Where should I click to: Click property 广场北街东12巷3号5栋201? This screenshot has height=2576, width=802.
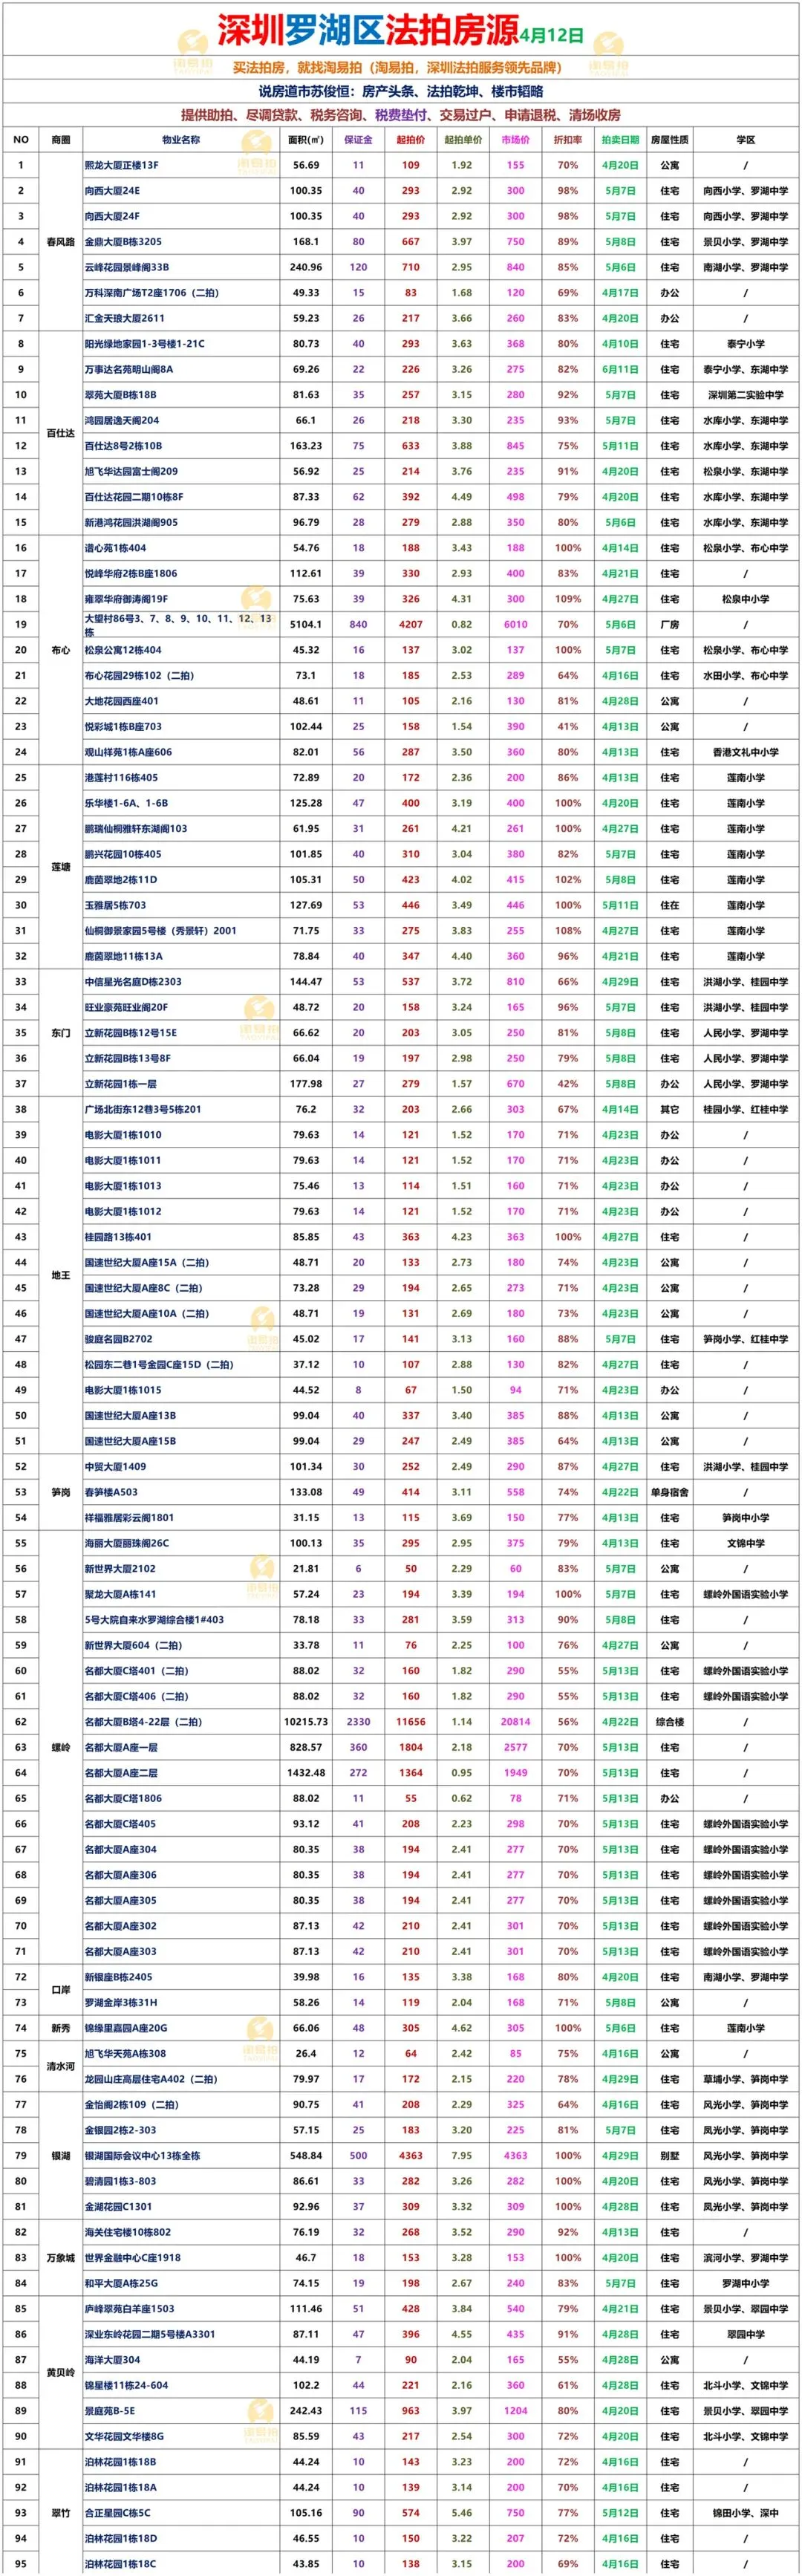(x=143, y=1109)
